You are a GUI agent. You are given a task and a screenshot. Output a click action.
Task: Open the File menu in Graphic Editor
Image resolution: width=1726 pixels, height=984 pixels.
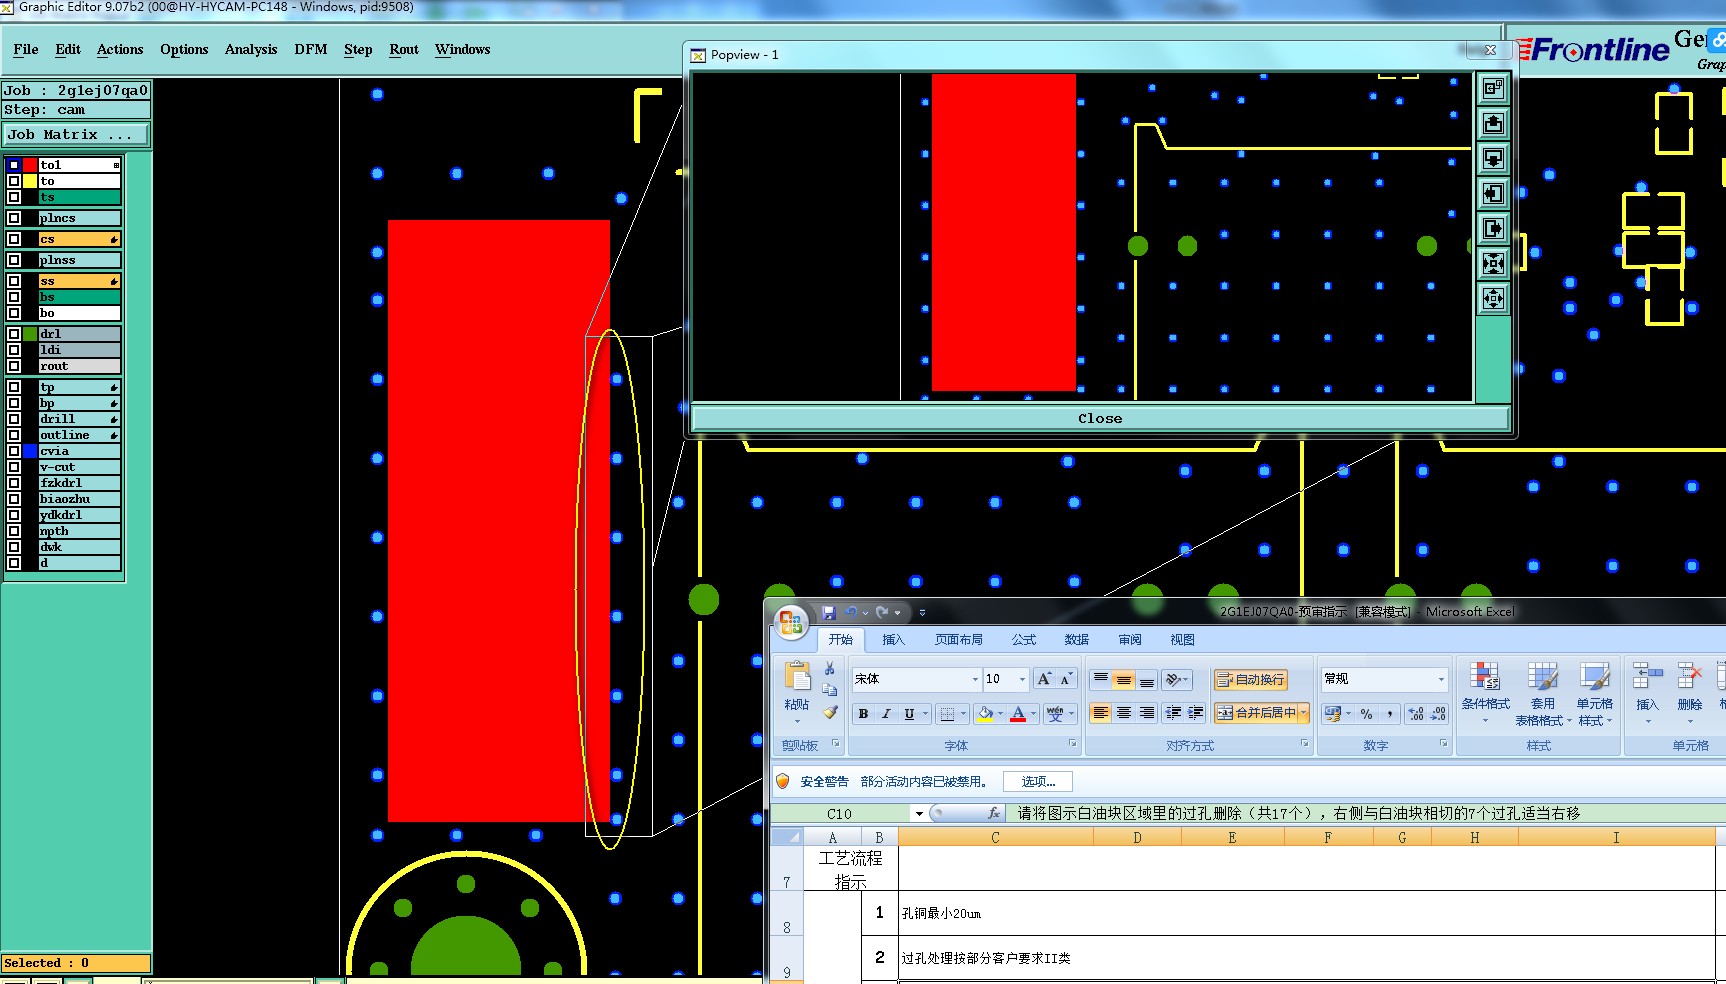26,49
